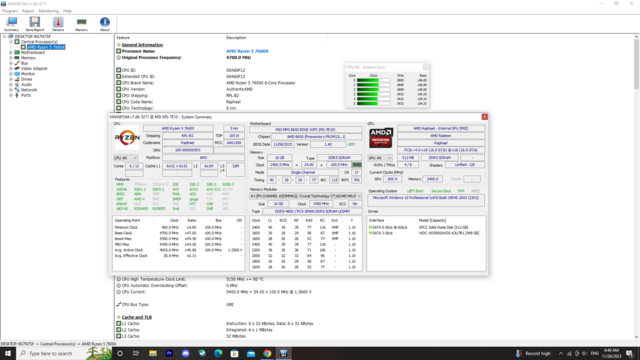Viewport: 640px width, 360px height.
Task: Open the Monitoring menu
Action: click(49, 11)
